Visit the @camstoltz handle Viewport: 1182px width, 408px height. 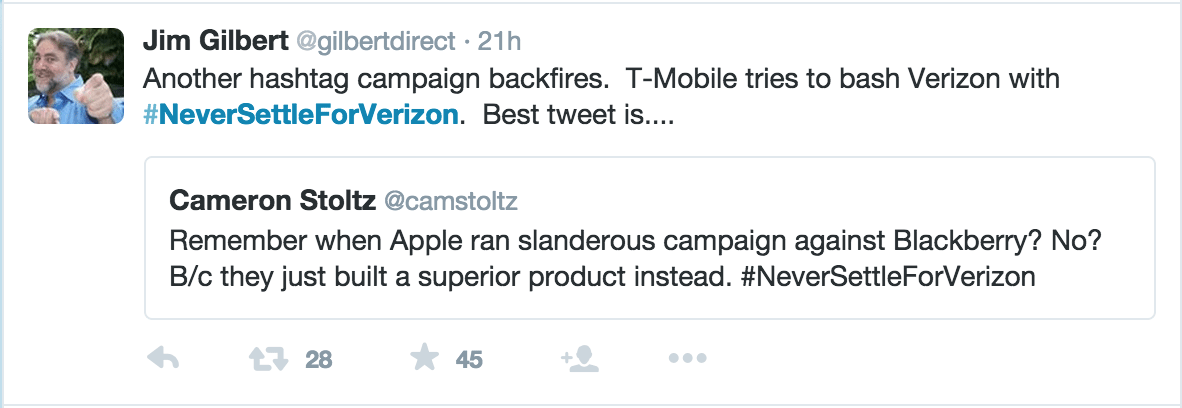(x=451, y=201)
